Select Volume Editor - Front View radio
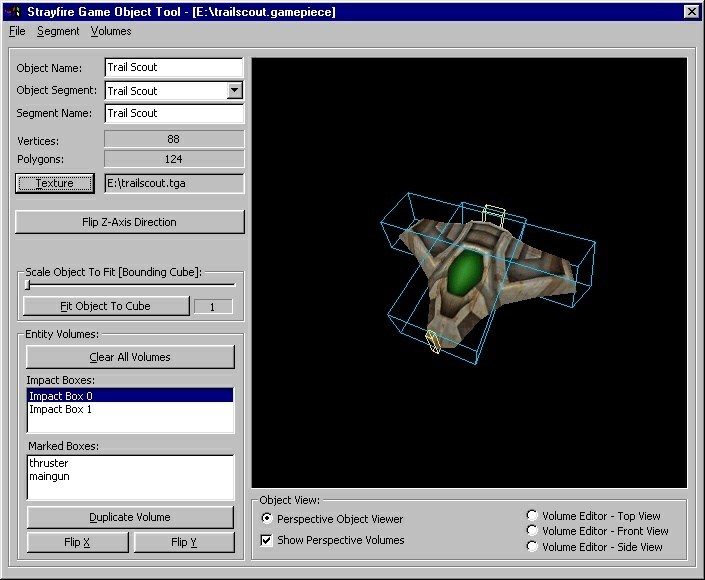The image size is (705, 580). point(532,531)
